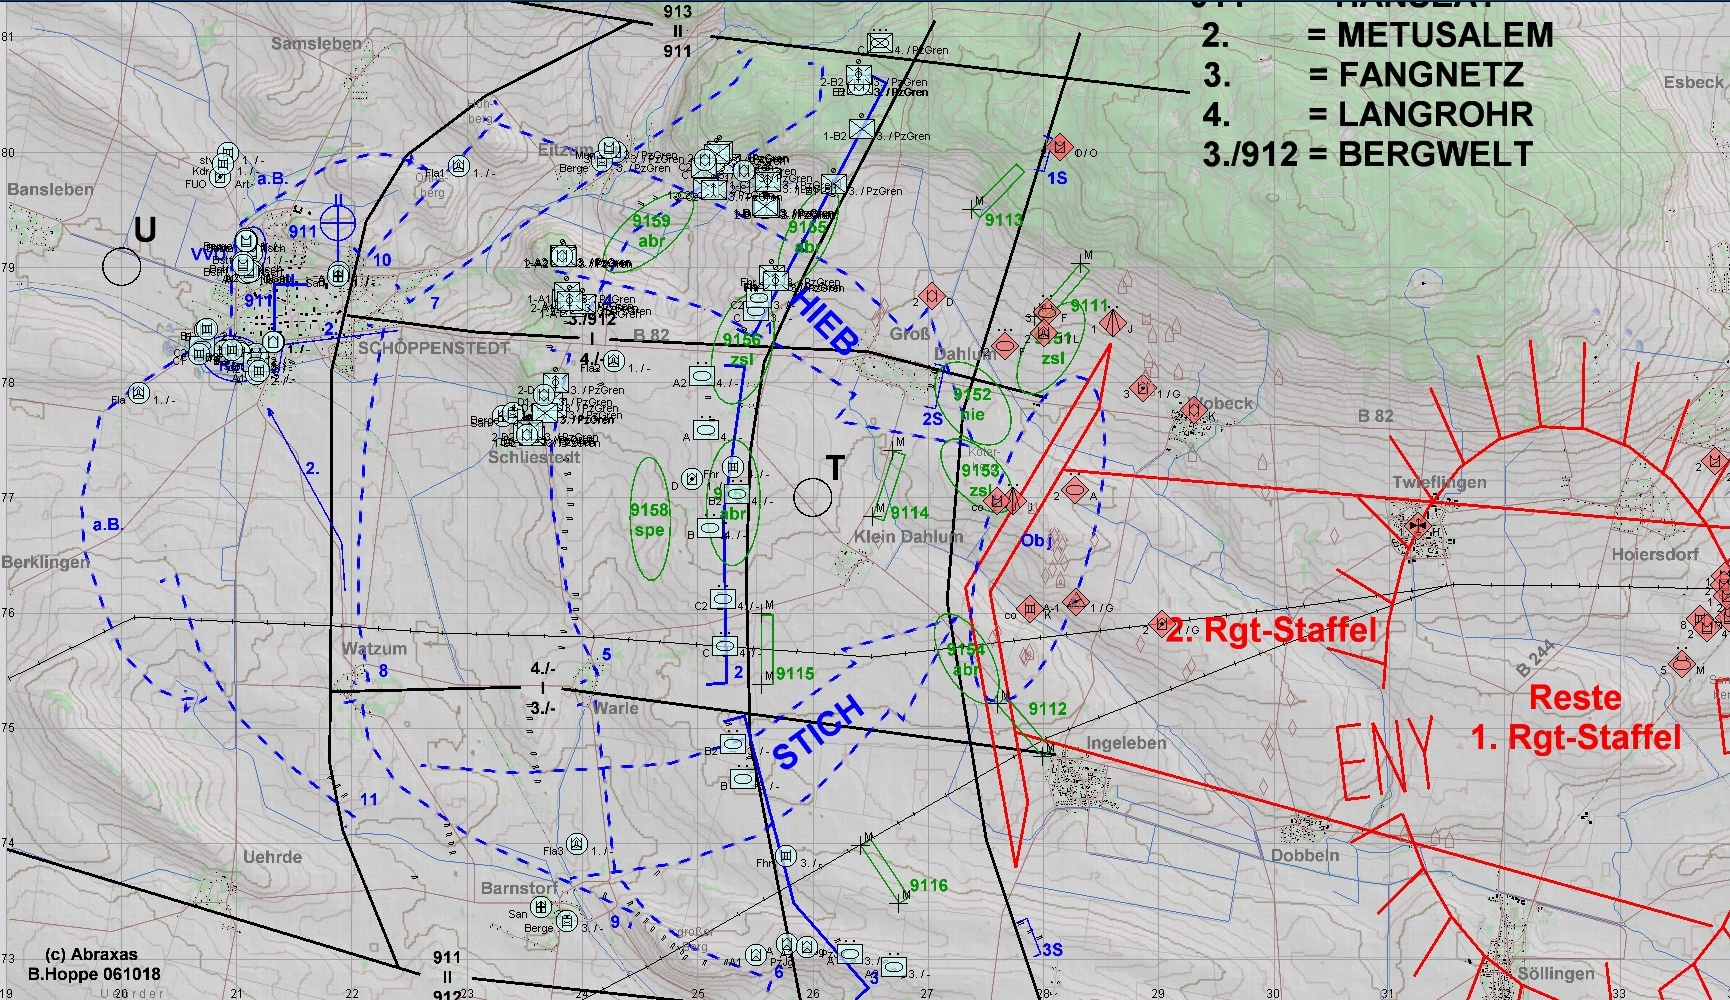Click the Fla3 unit symbol above Barnstorf
1730x1000 pixels.
coord(576,845)
